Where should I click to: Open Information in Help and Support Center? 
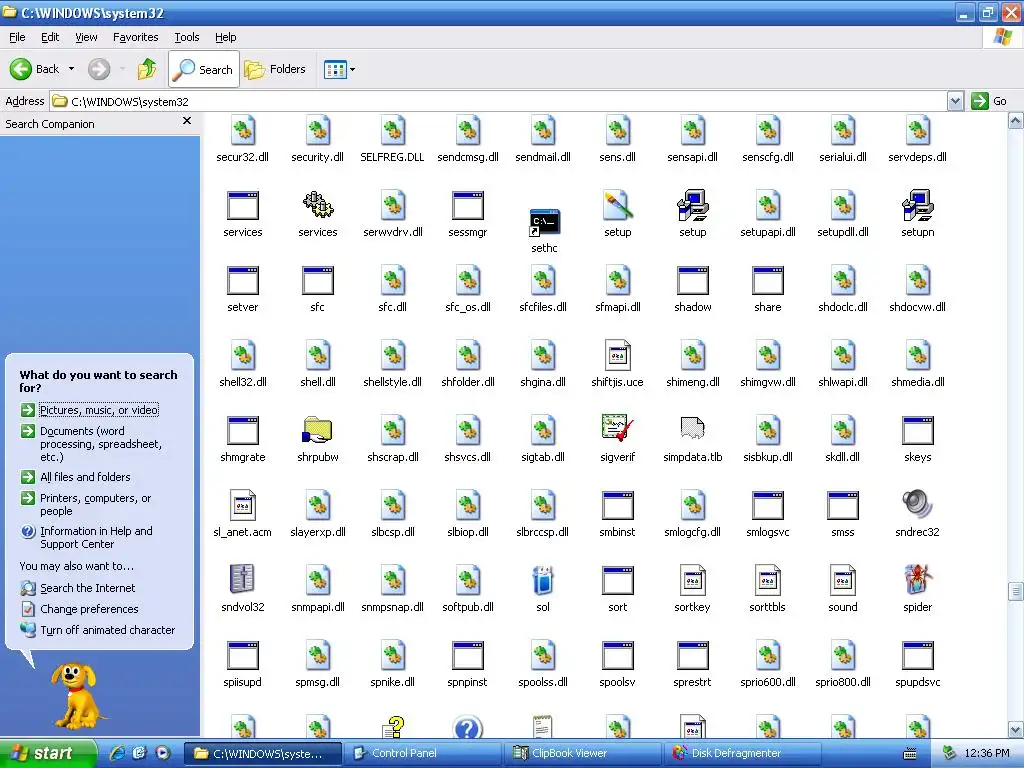[x=96, y=537]
